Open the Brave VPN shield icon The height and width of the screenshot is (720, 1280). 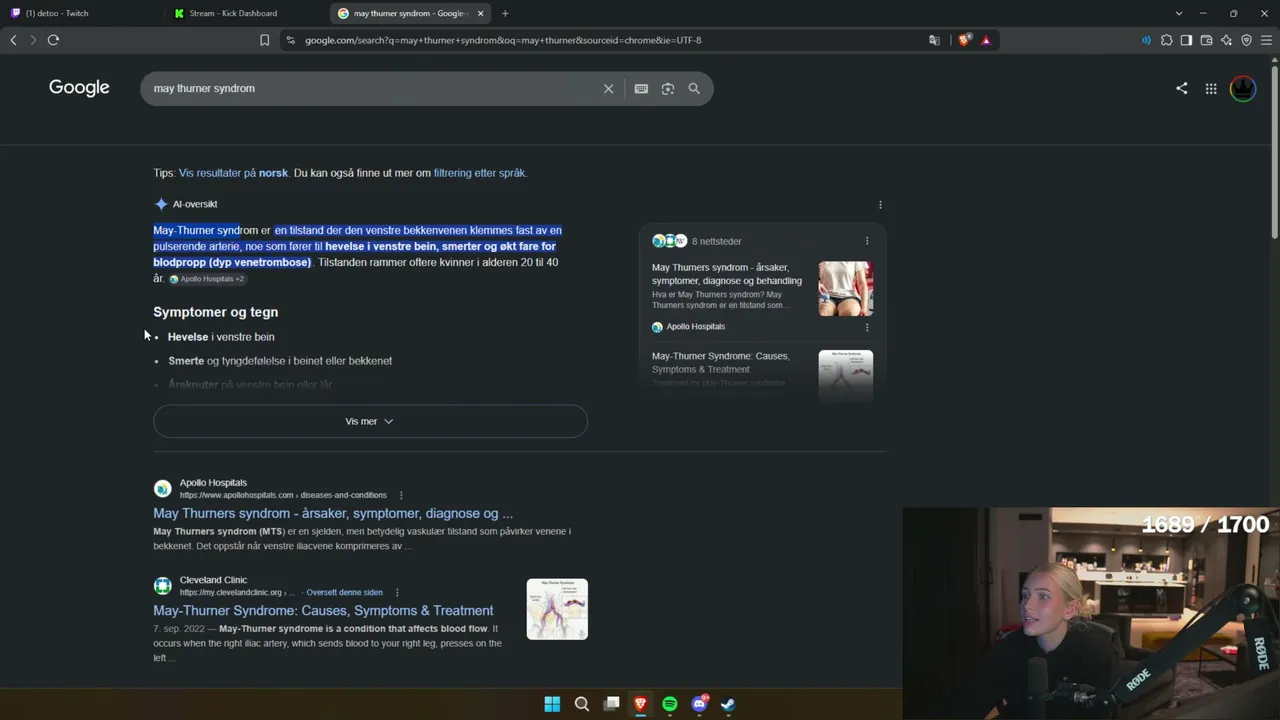1246,40
